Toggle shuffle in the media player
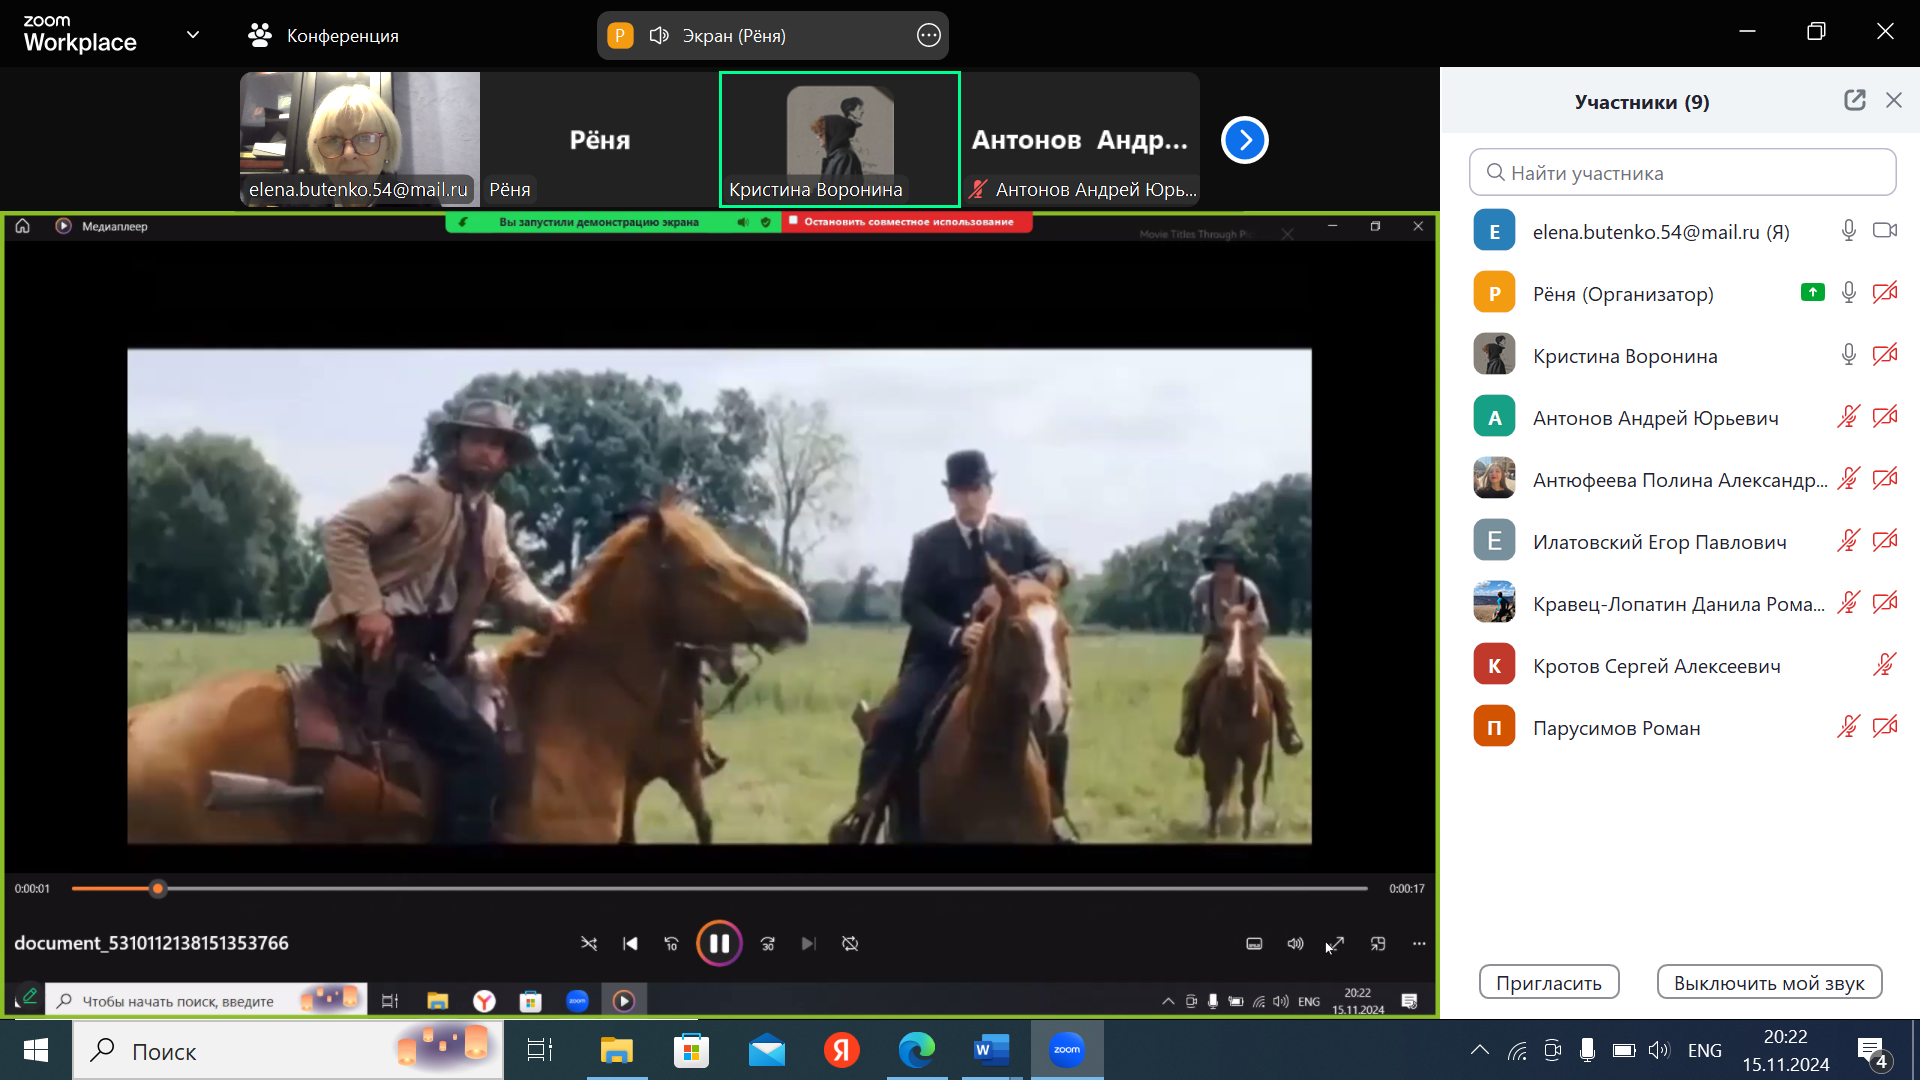The image size is (1920, 1080). (589, 943)
